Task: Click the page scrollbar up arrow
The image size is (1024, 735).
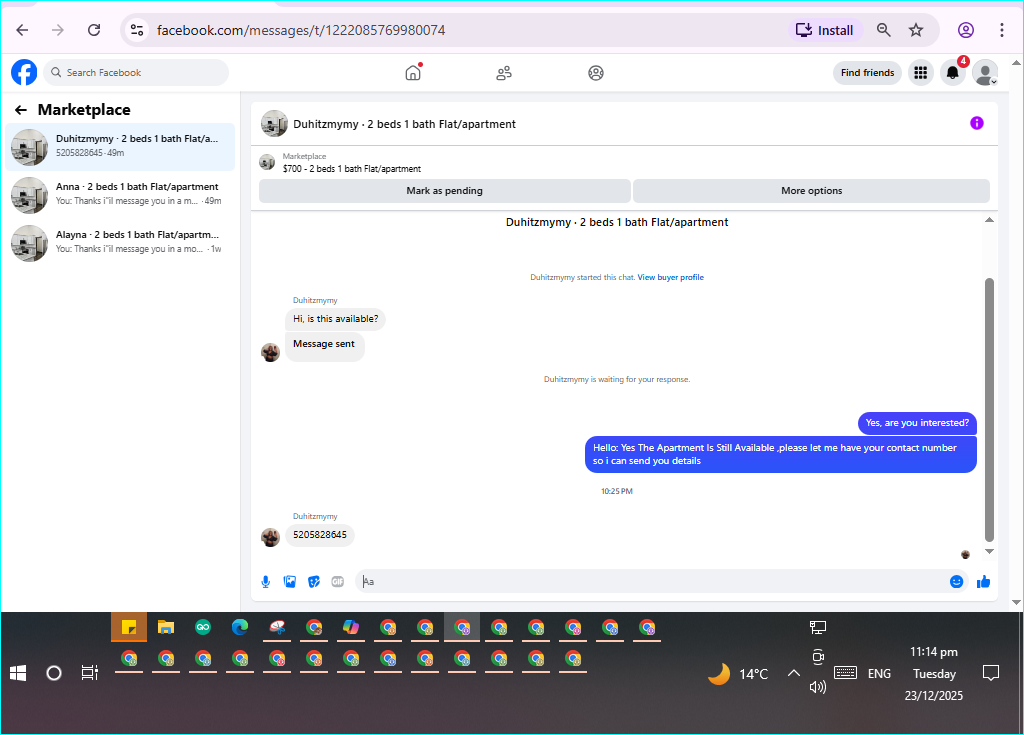Action: (1016, 64)
